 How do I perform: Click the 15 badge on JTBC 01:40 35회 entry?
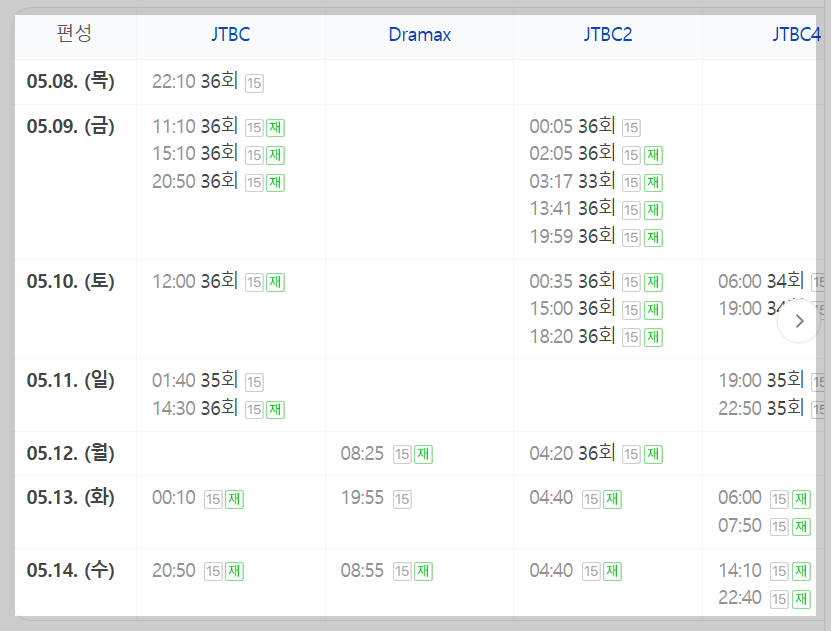(x=253, y=382)
